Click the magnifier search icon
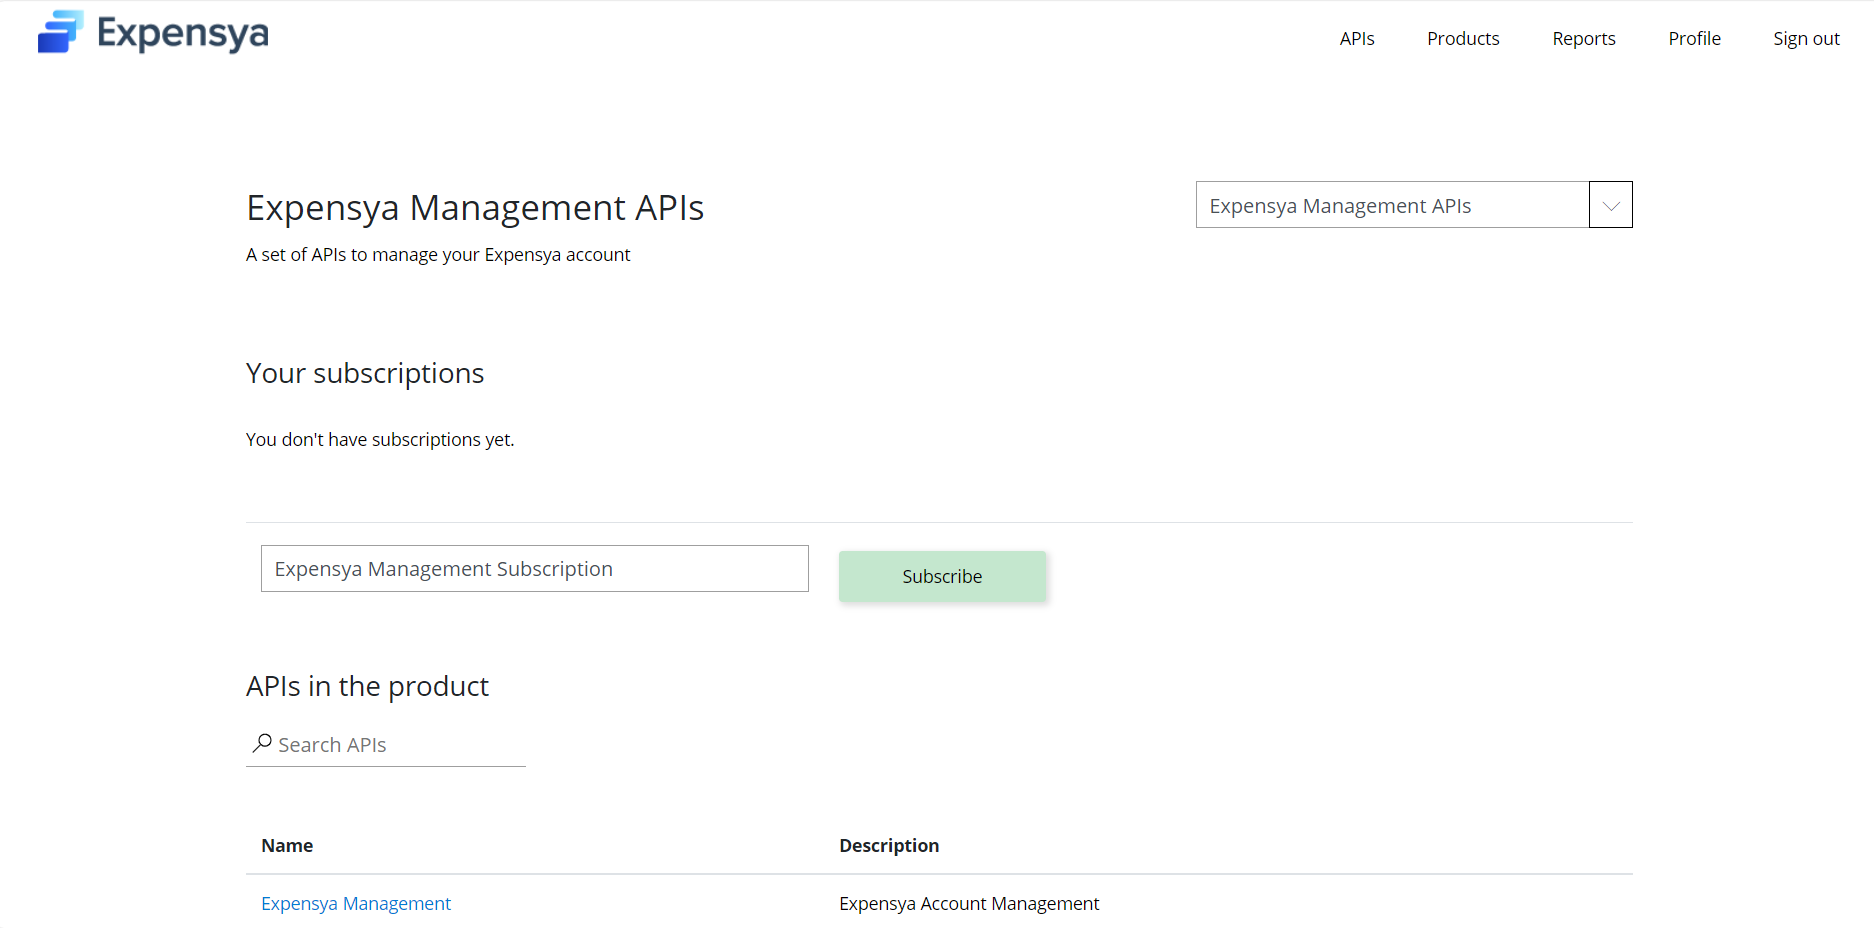Screen dimensions: 1874x928 (262, 743)
